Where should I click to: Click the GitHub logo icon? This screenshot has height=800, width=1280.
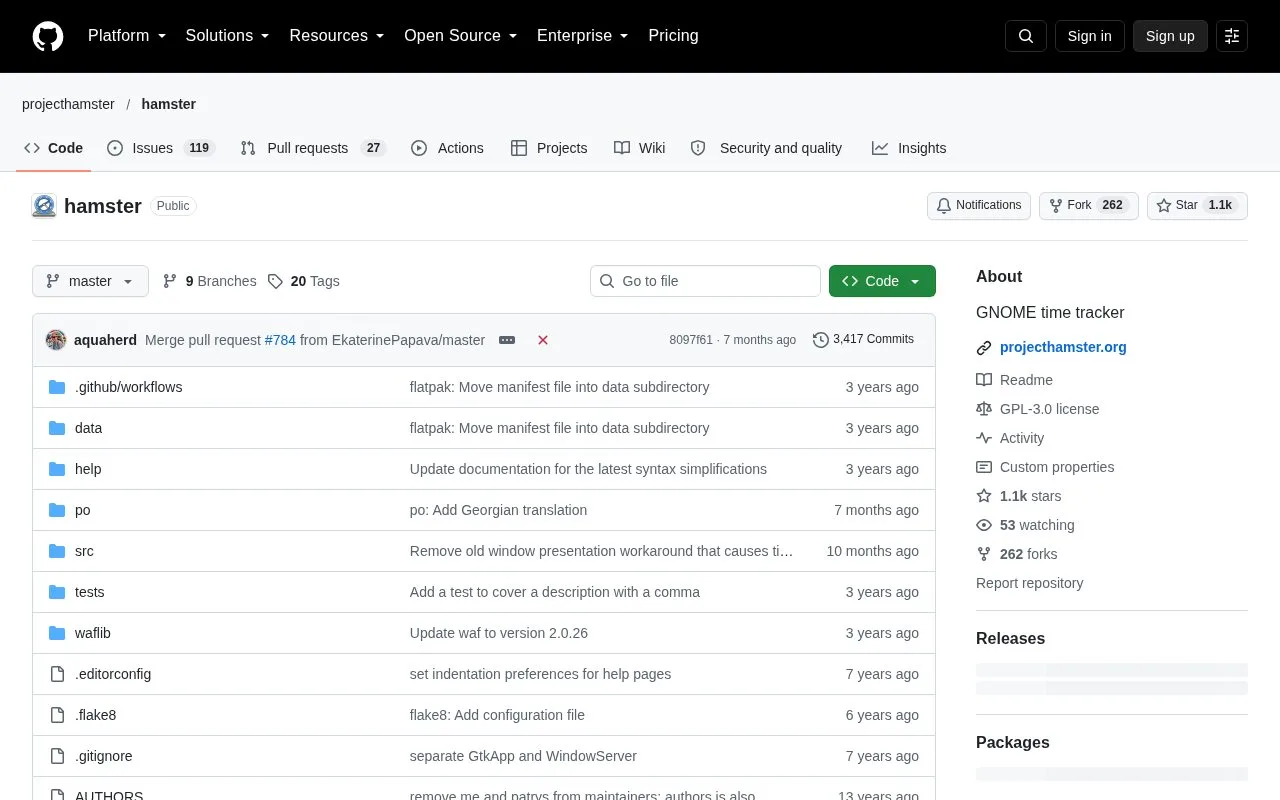point(48,36)
